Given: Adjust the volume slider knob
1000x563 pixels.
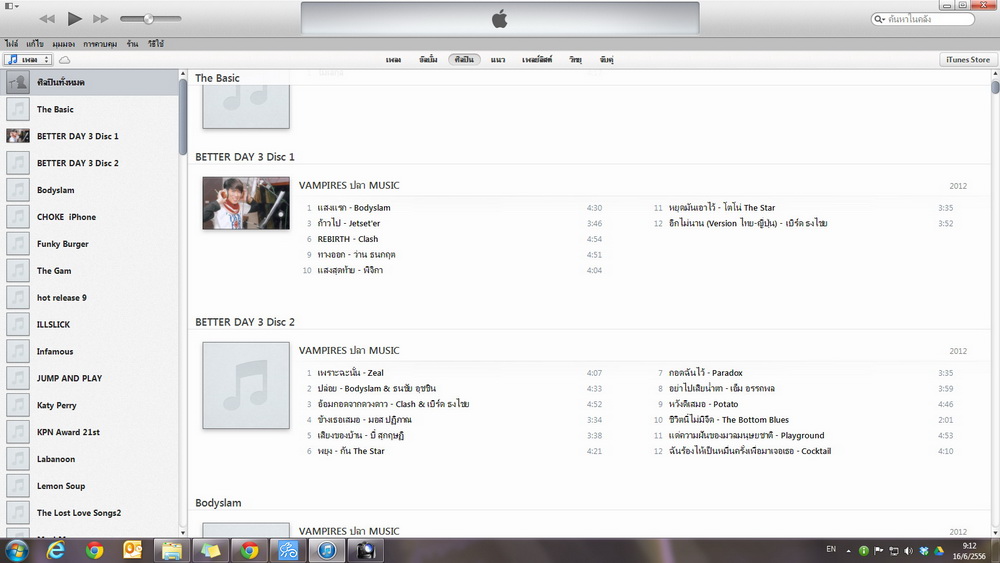Looking at the screenshot, I should coord(148,18).
